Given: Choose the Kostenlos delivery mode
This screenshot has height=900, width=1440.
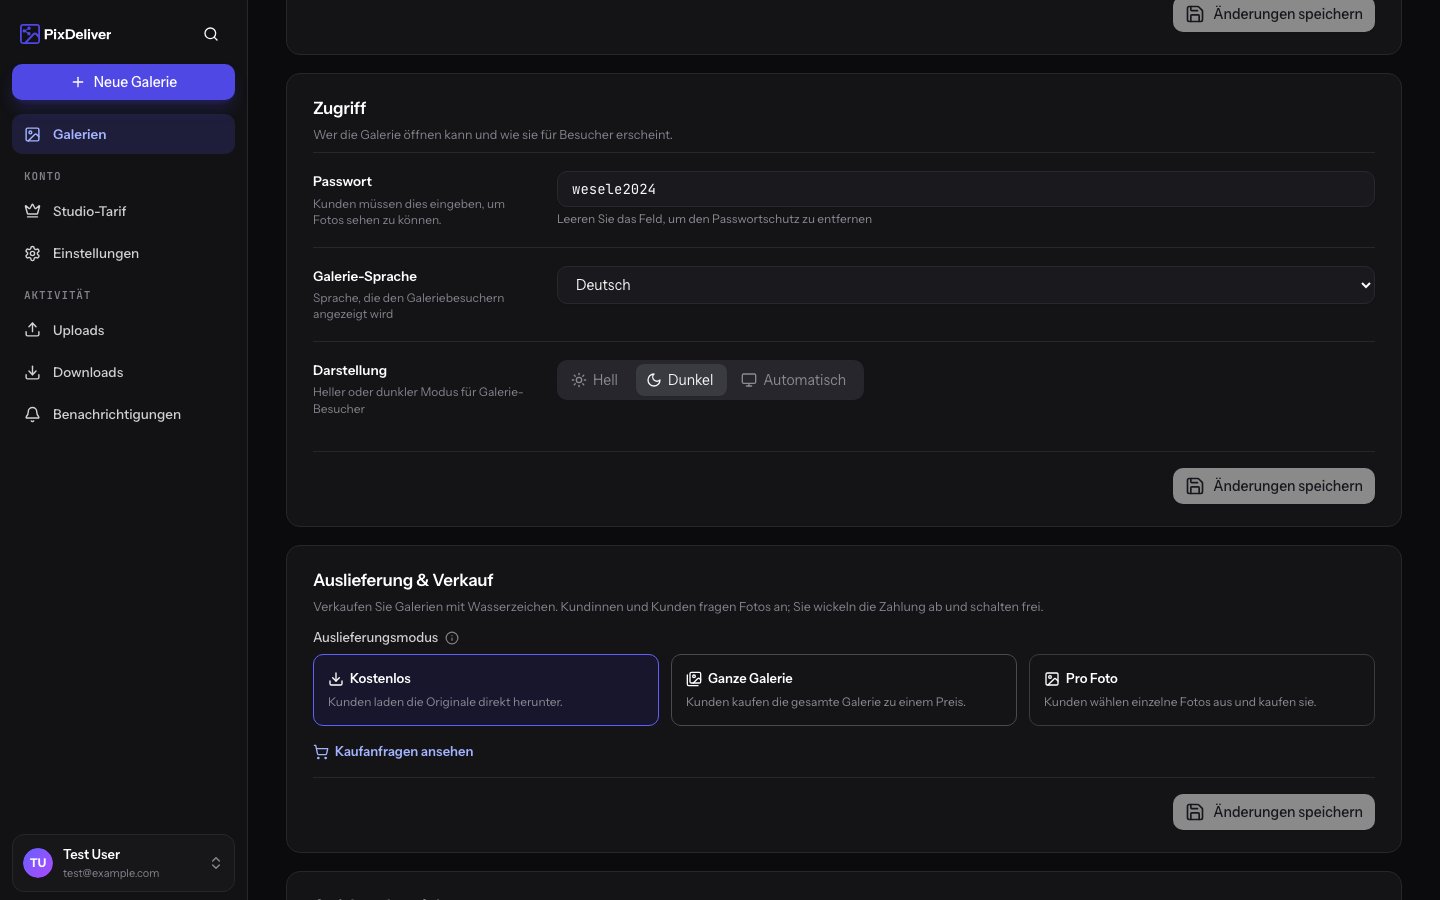Looking at the screenshot, I should point(486,690).
